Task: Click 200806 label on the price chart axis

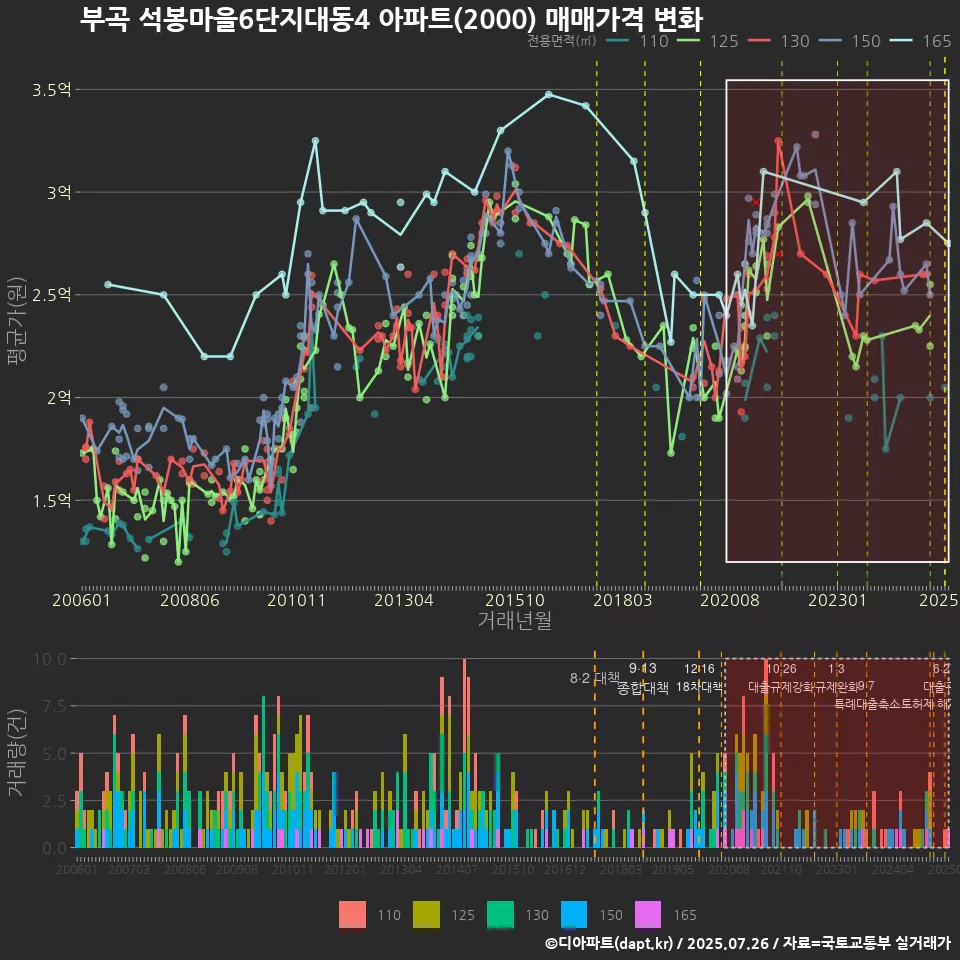Action: 190,600
